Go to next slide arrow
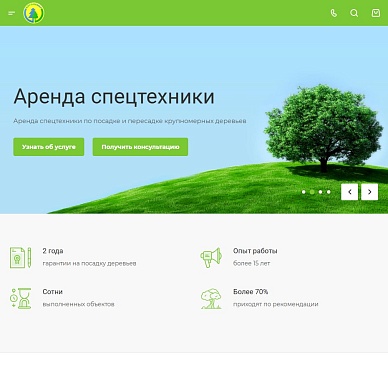This screenshot has height=388, width=388. click(x=370, y=192)
